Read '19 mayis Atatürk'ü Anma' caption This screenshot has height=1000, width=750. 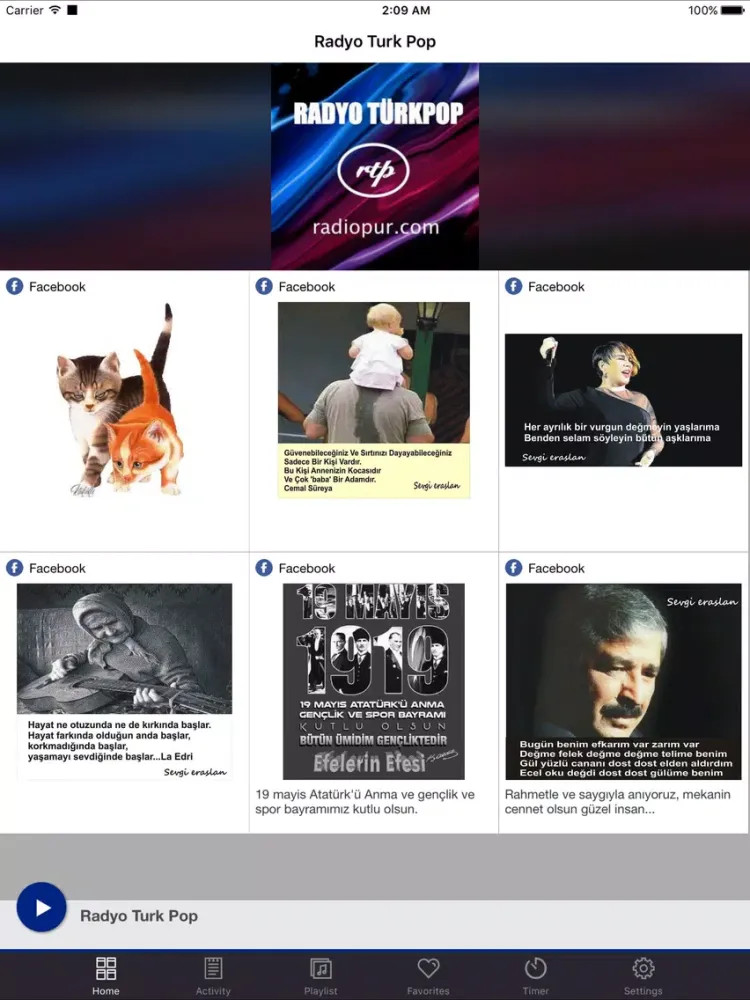[x=365, y=802]
